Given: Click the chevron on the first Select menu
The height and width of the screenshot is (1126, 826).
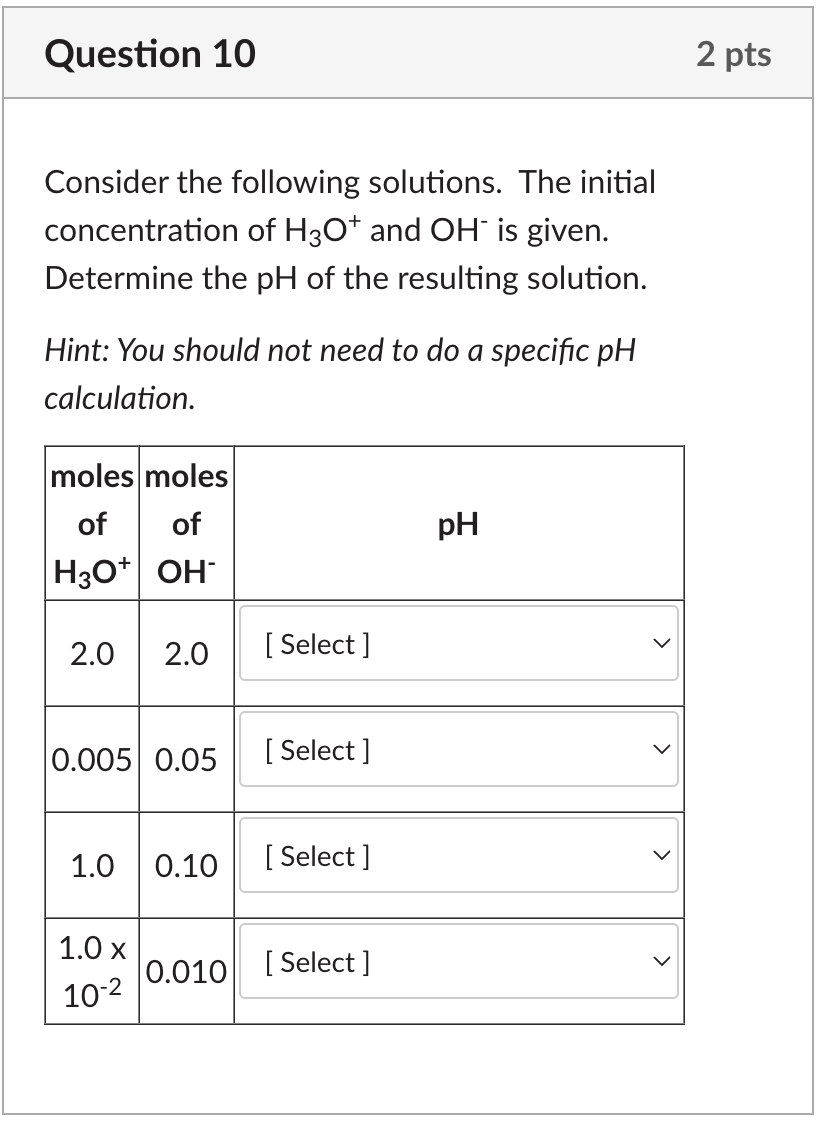Looking at the screenshot, I should coord(660,643).
